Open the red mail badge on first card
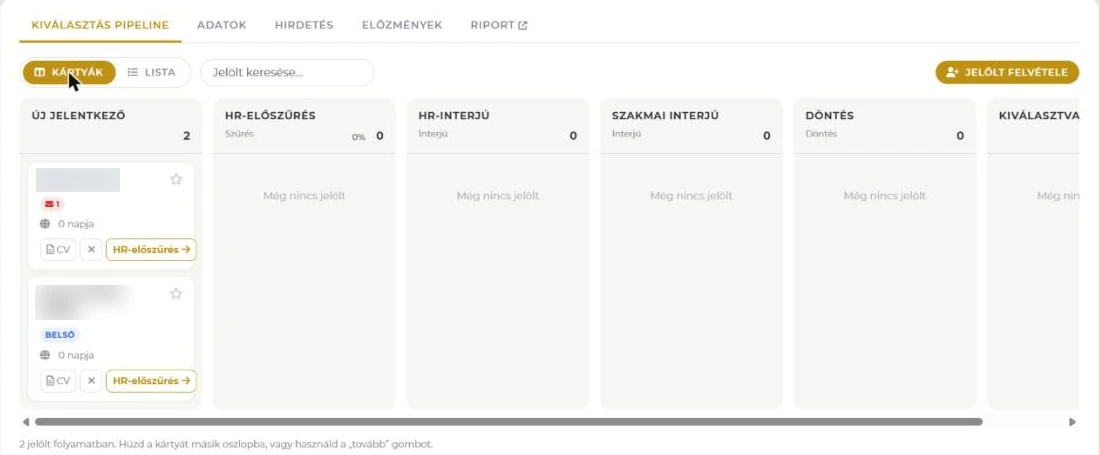This screenshot has width=1100, height=455. coord(52,204)
